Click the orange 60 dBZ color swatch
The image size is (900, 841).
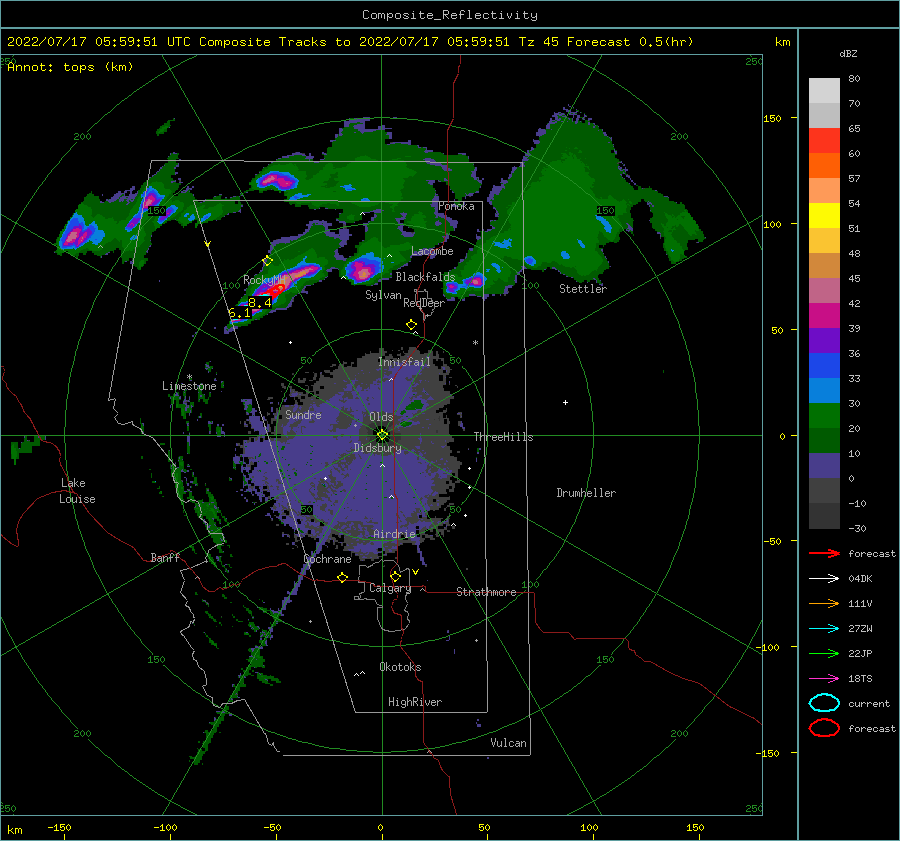824,166
